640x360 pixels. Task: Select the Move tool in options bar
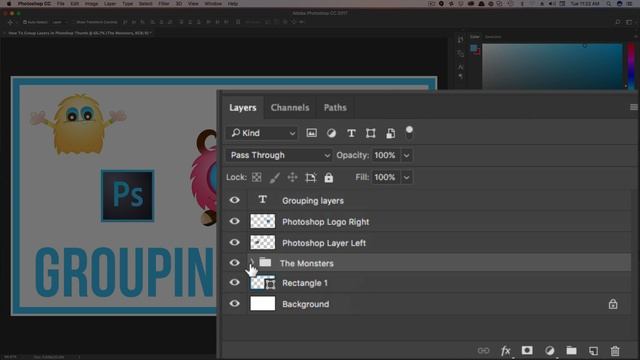click(10, 22)
